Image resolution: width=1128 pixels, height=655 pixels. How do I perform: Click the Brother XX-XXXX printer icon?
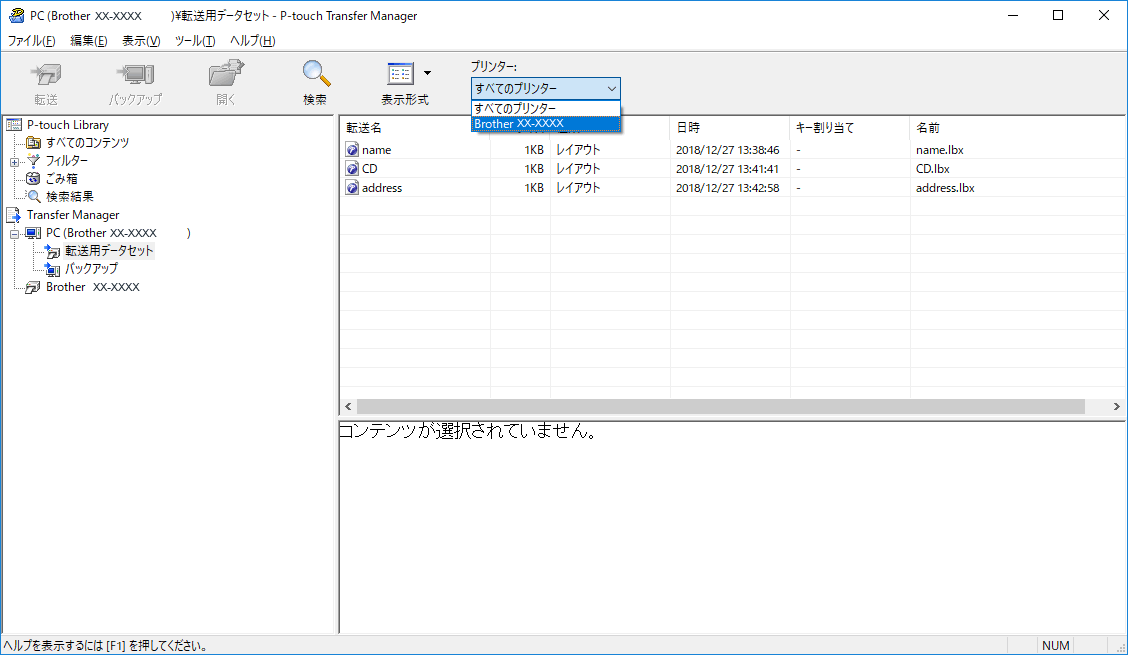[33, 287]
